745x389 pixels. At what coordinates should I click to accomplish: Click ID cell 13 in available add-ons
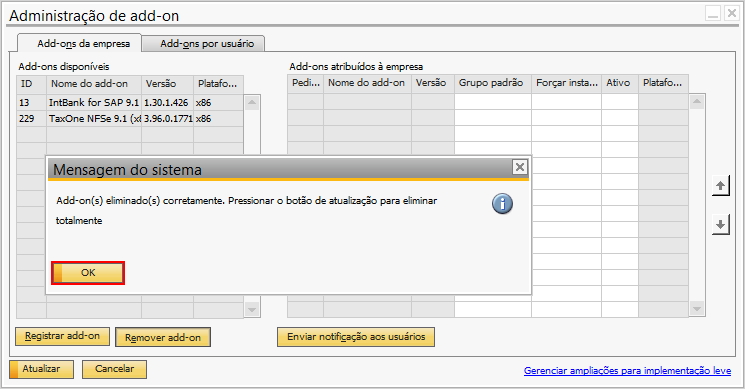31,103
